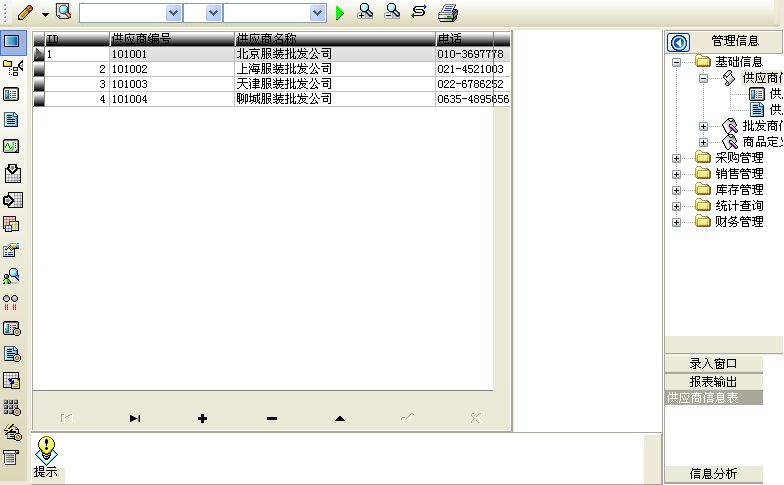Expand the 采购管理 folder
Image resolution: width=784 pixels, height=485 pixels.
676,158
